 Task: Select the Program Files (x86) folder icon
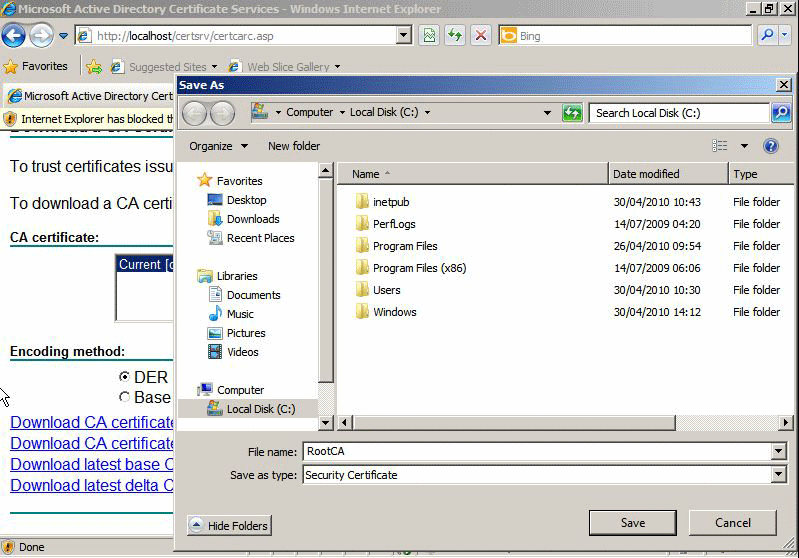pyautogui.click(x=362, y=268)
